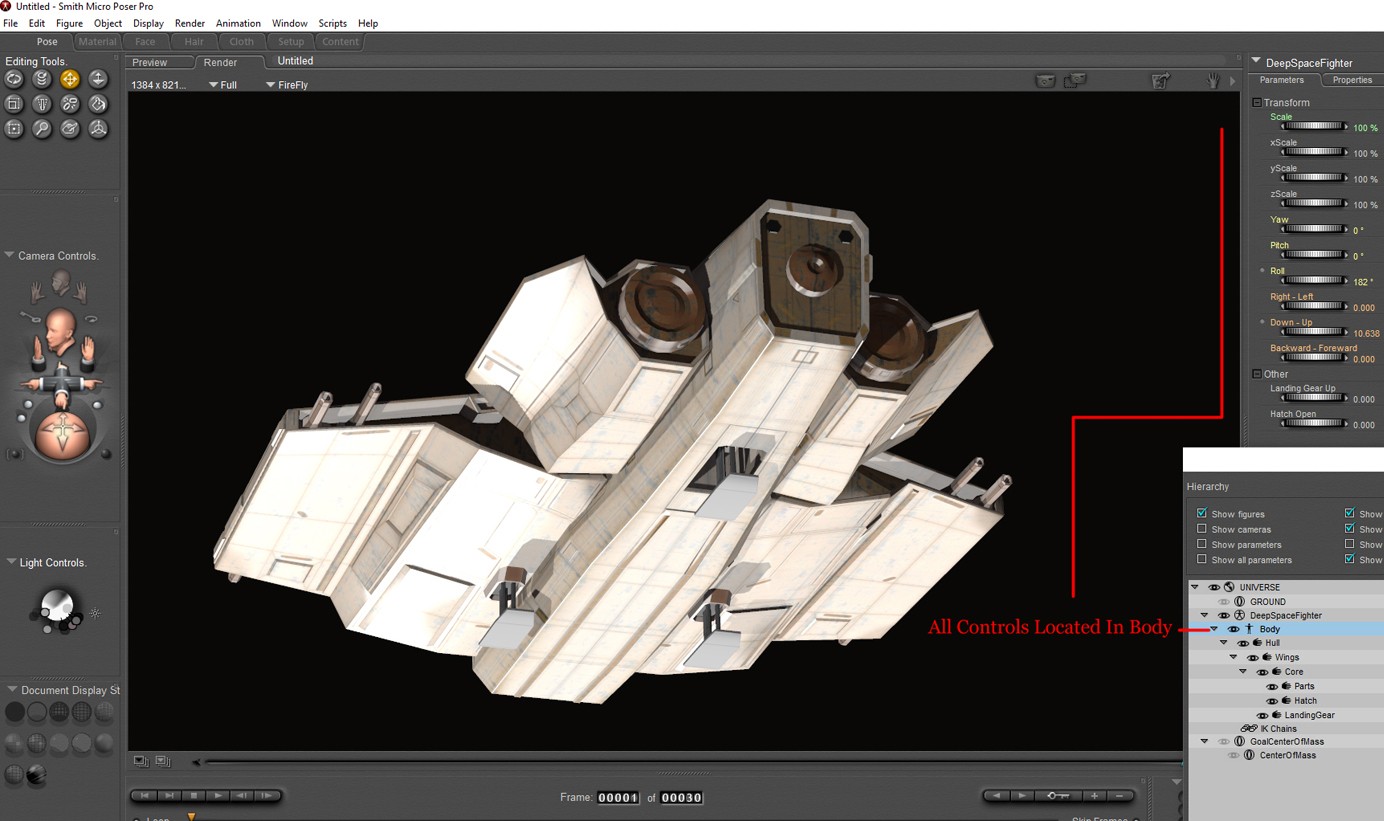Image resolution: width=1384 pixels, height=821 pixels.
Task: Click the first document display style sphere
Action: [x=14, y=712]
